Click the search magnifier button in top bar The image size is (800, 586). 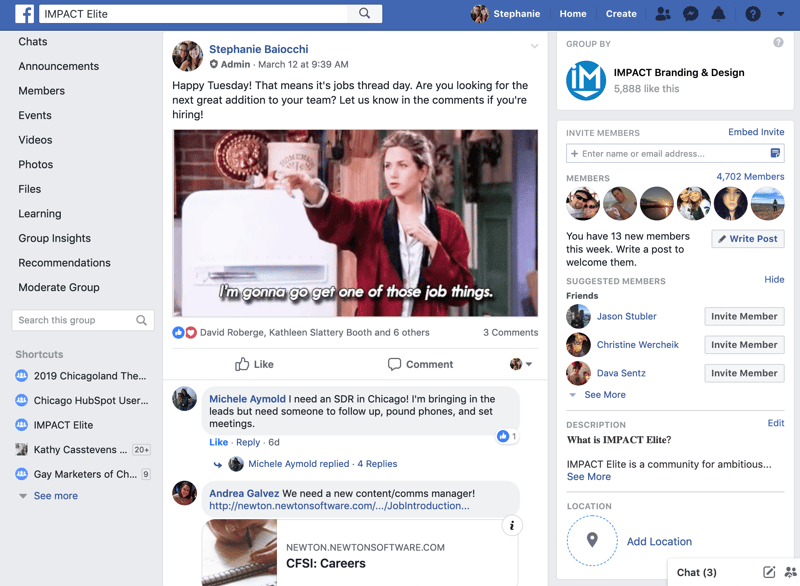pyautogui.click(x=364, y=13)
